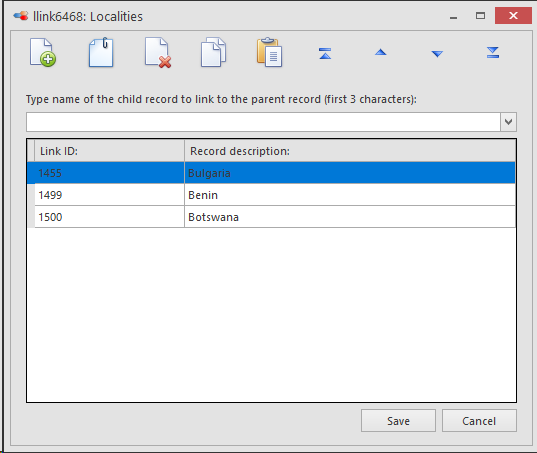Image resolution: width=537 pixels, height=453 pixels.
Task: Move selected record to bottom
Action: coord(493,52)
